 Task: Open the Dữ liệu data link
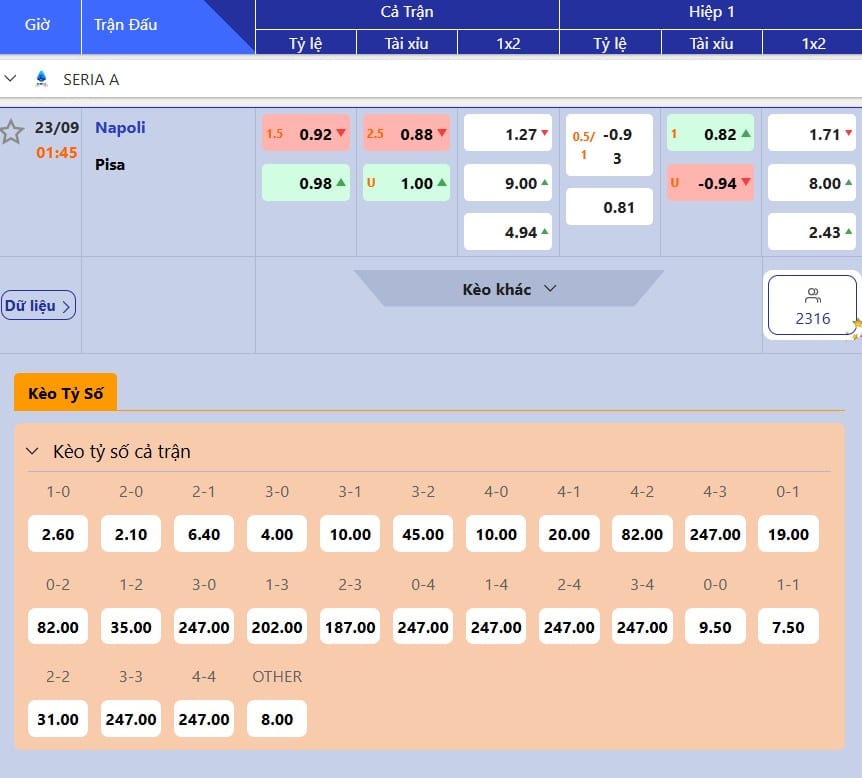point(38,306)
